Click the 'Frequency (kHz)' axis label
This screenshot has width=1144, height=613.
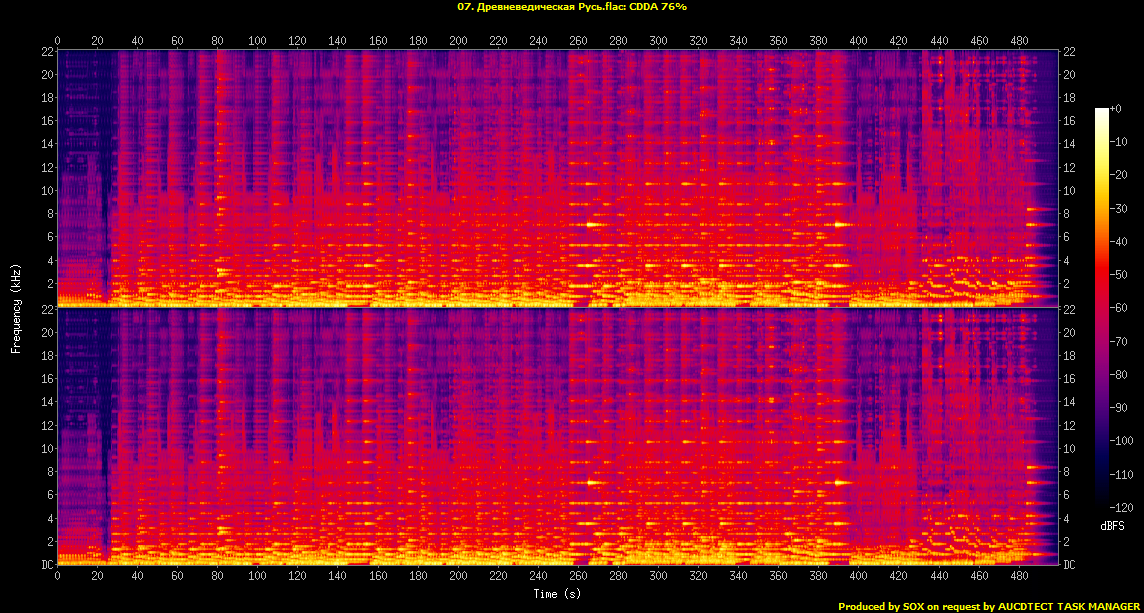click(16, 306)
